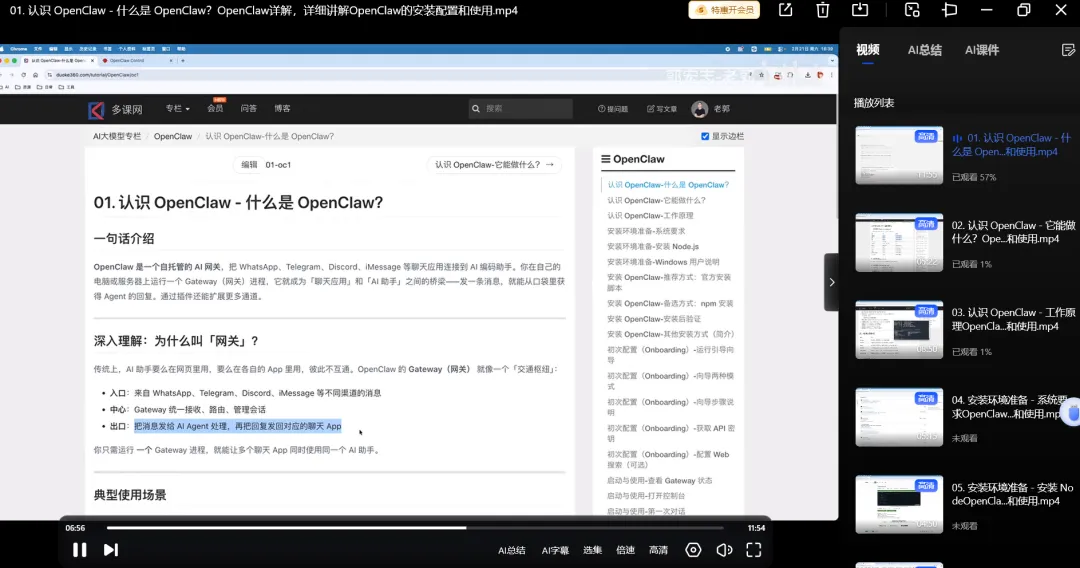Mute the player volume icon
This screenshot has height=568, width=1080.
pyautogui.click(x=724, y=550)
